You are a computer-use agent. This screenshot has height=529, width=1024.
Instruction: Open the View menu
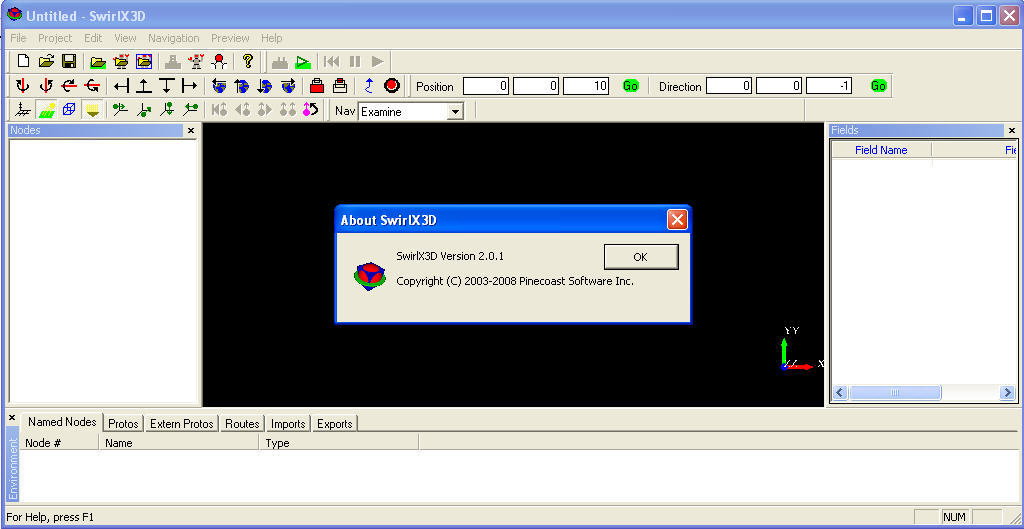(x=125, y=38)
